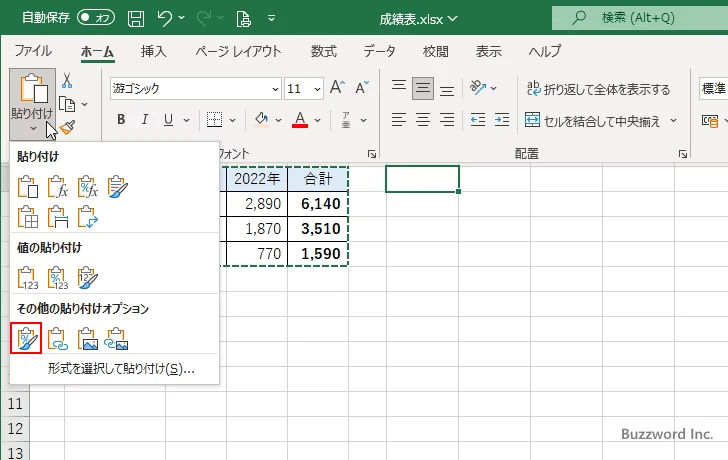Toggle bold formatting
This screenshot has height=460, width=728.
point(121,120)
